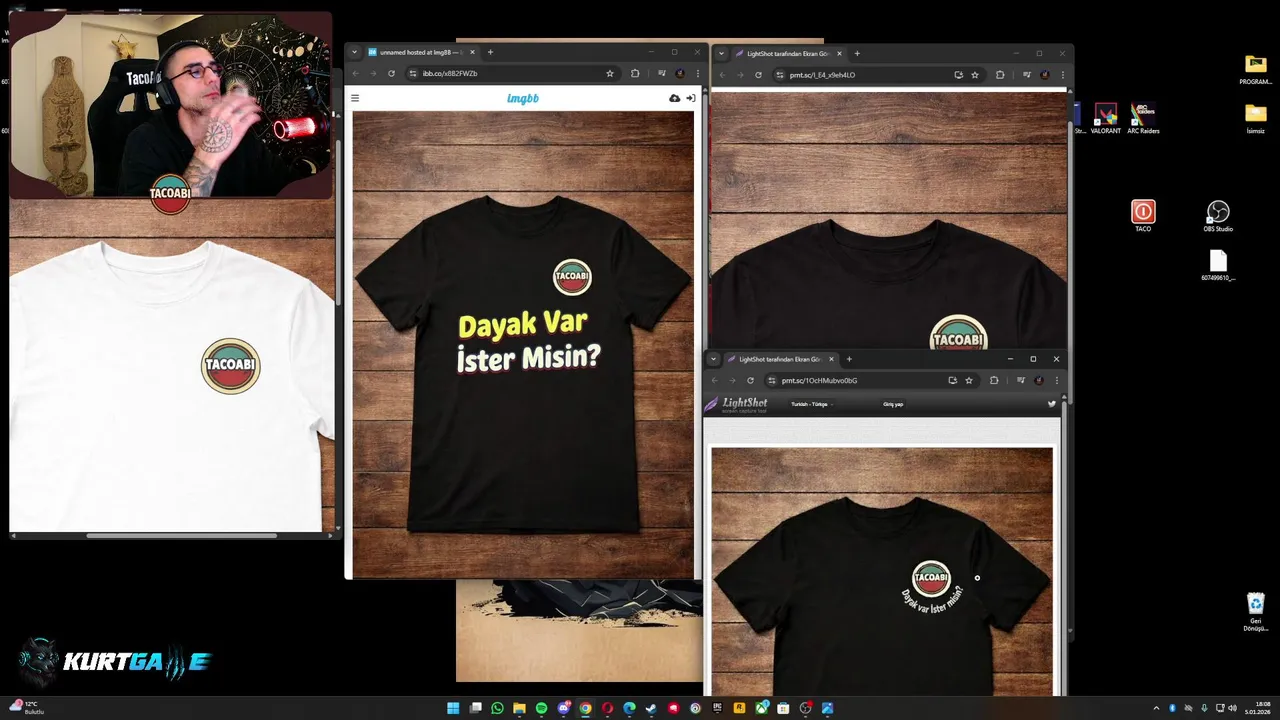1280x720 pixels.
Task: Expand tab search in prnt.sc/I_E4 window
Action: (721, 53)
